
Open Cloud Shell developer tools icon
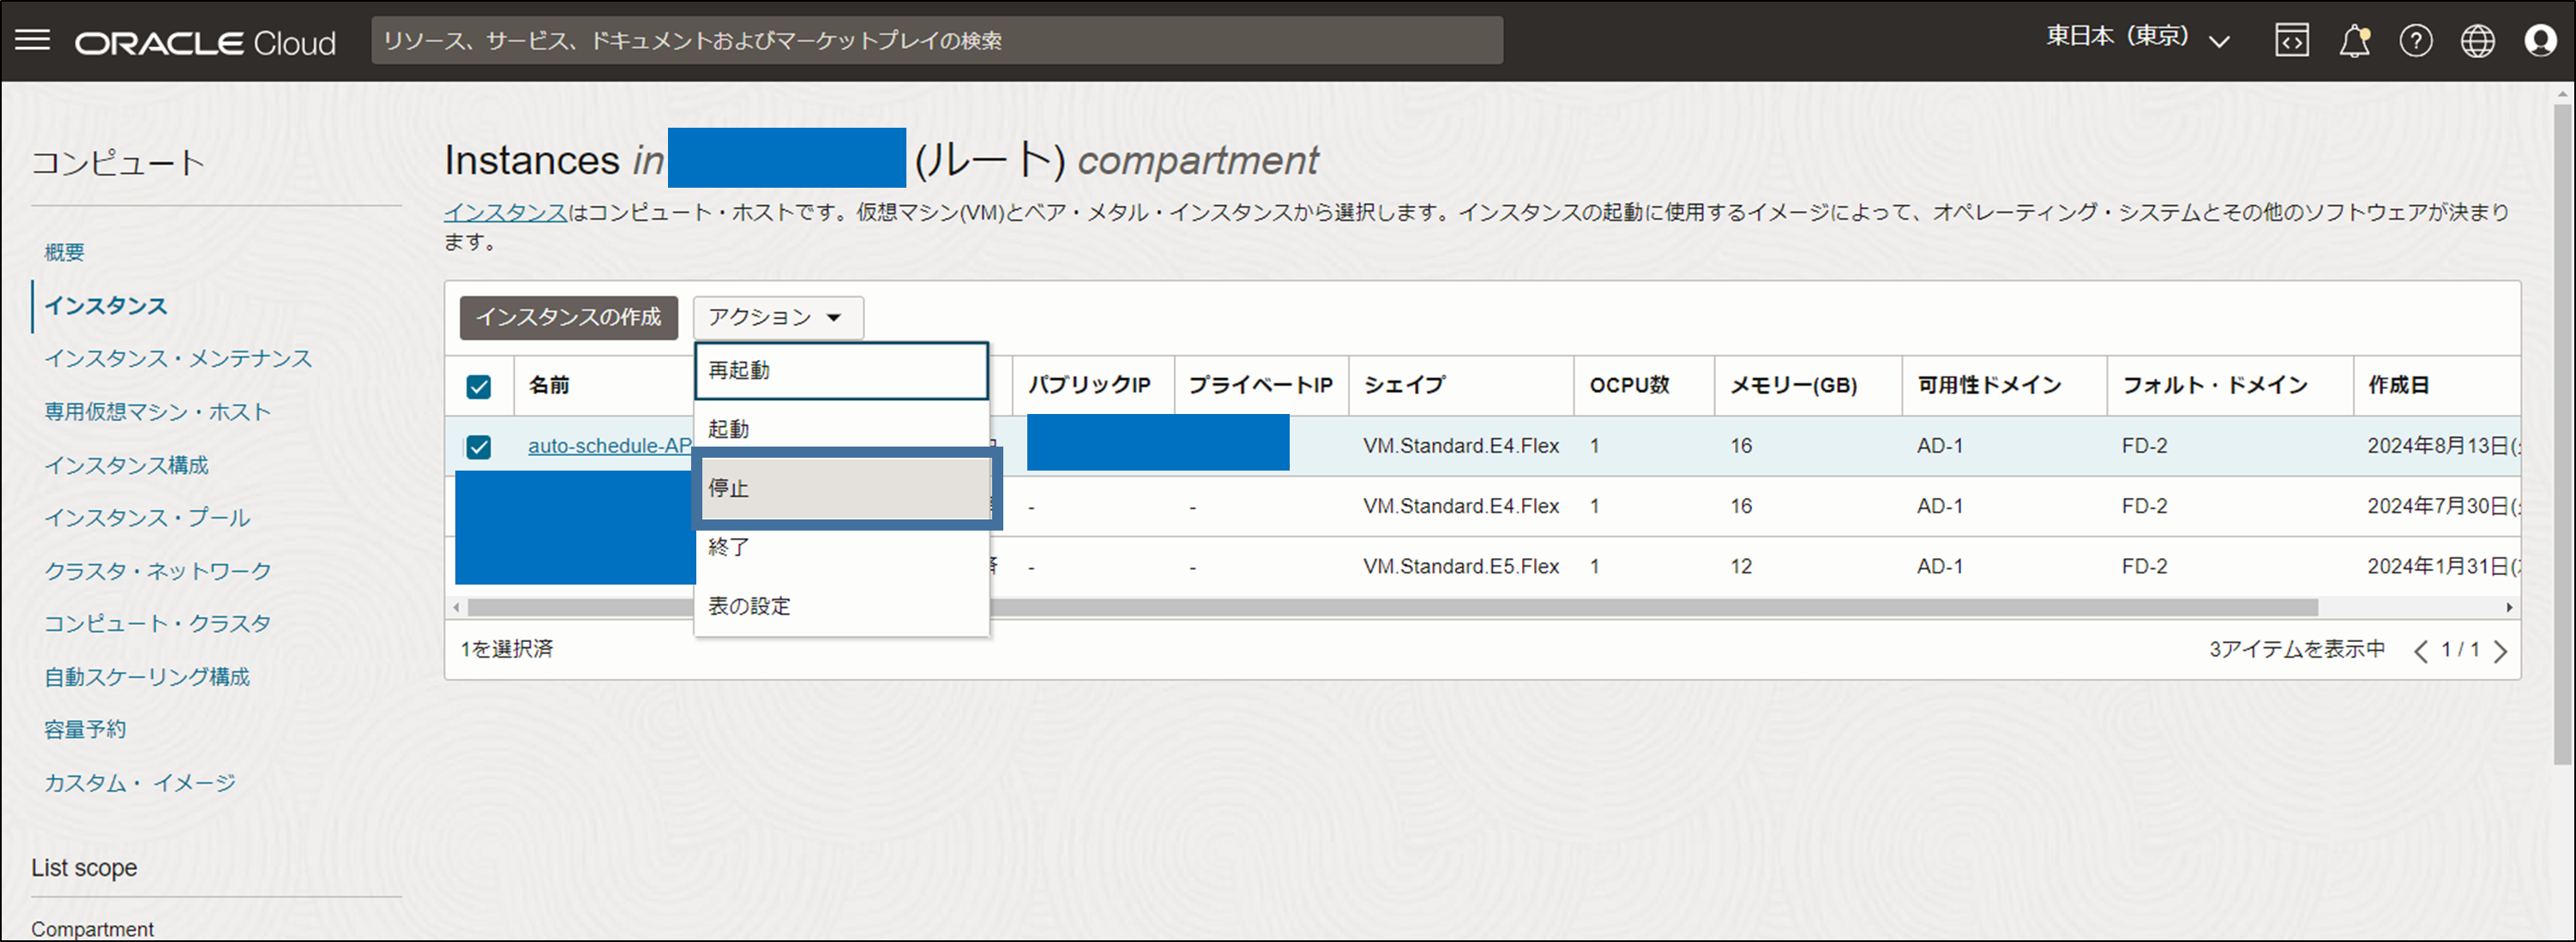coord(2291,41)
